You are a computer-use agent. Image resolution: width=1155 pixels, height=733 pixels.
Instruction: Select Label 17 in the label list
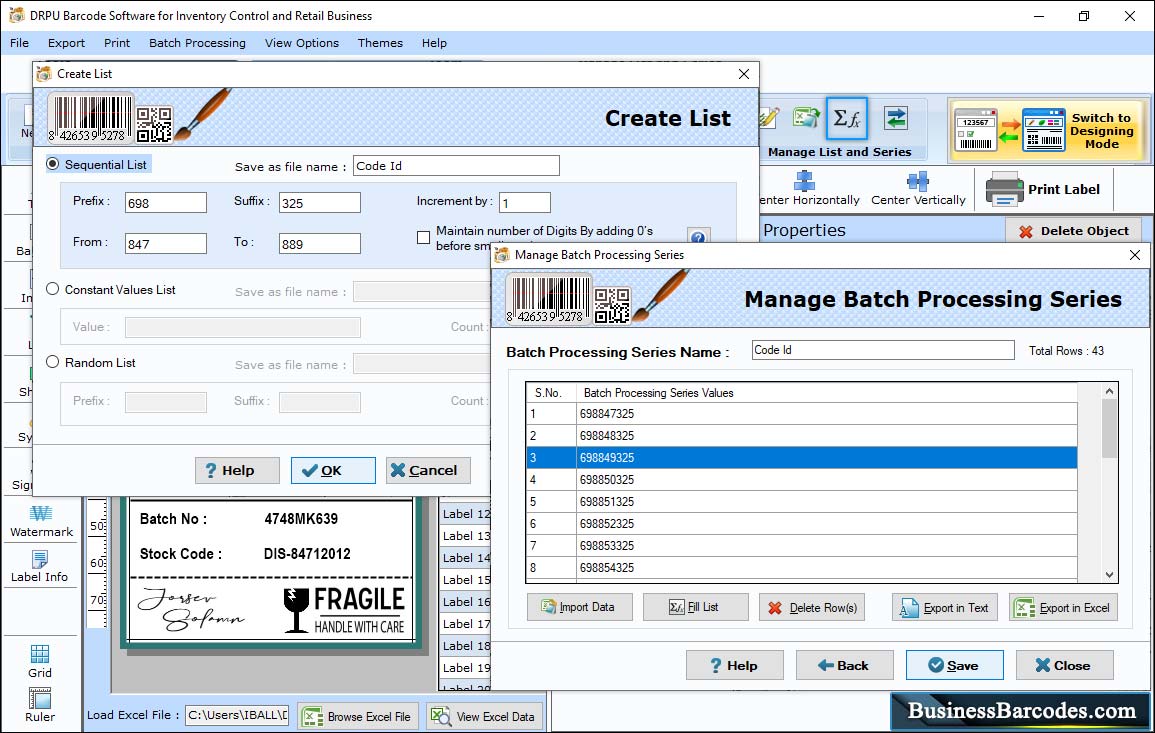(466, 624)
